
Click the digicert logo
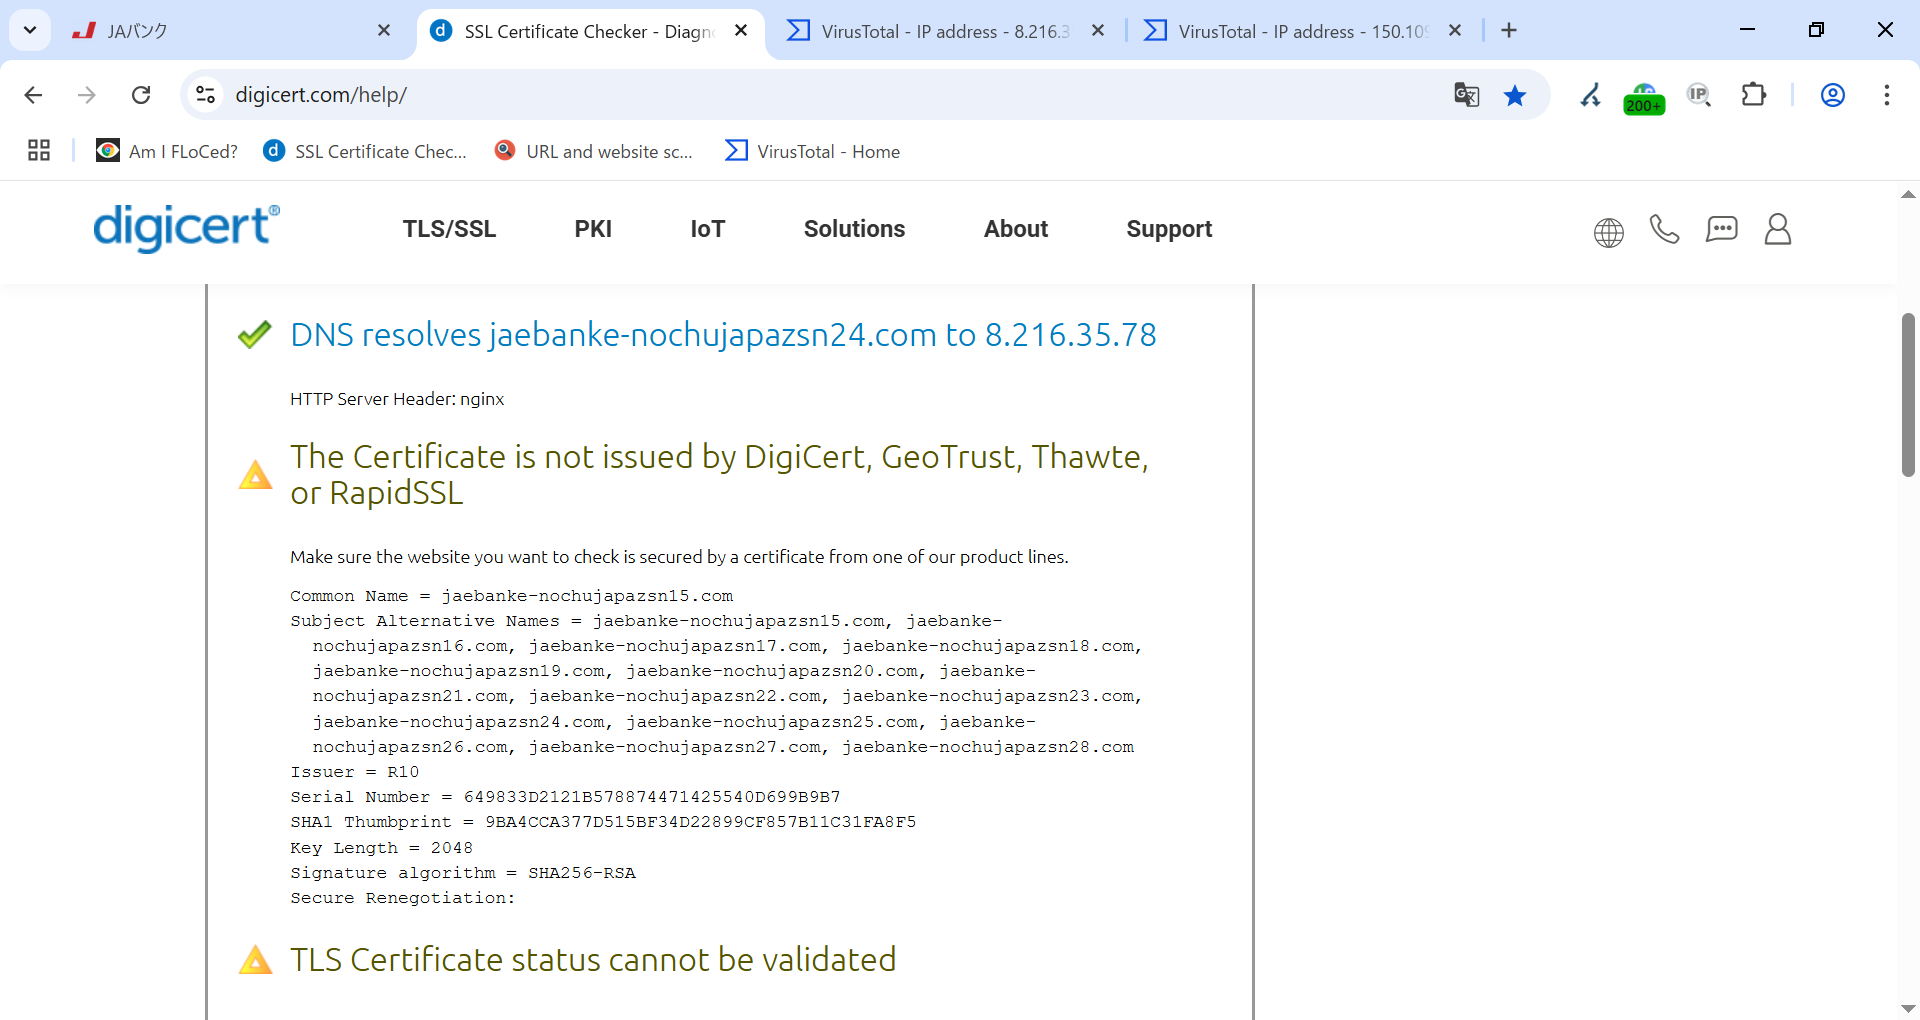pyautogui.click(x=187, y=228)
